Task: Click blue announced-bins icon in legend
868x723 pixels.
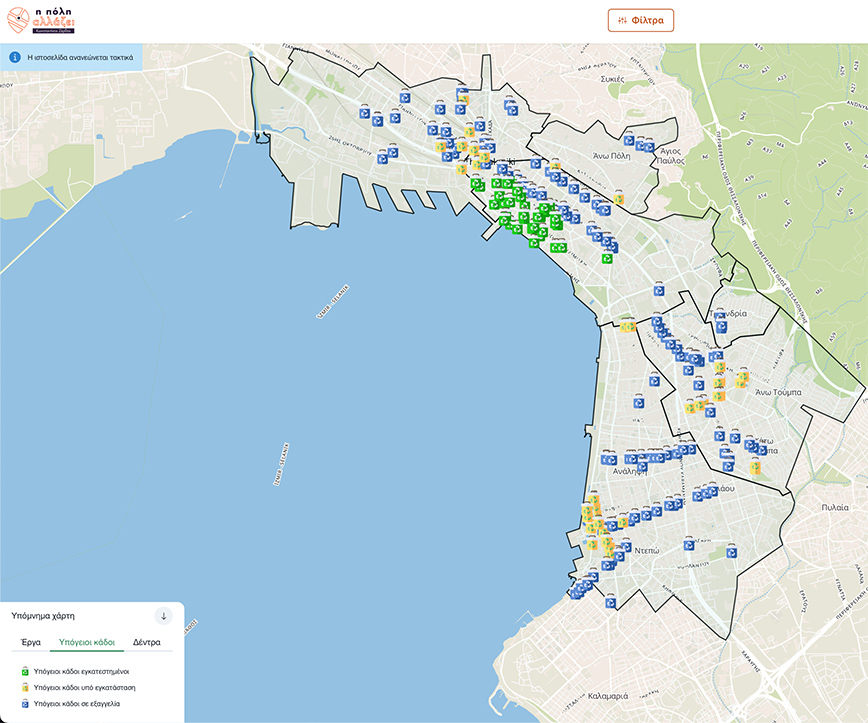Action: (24, 704)
